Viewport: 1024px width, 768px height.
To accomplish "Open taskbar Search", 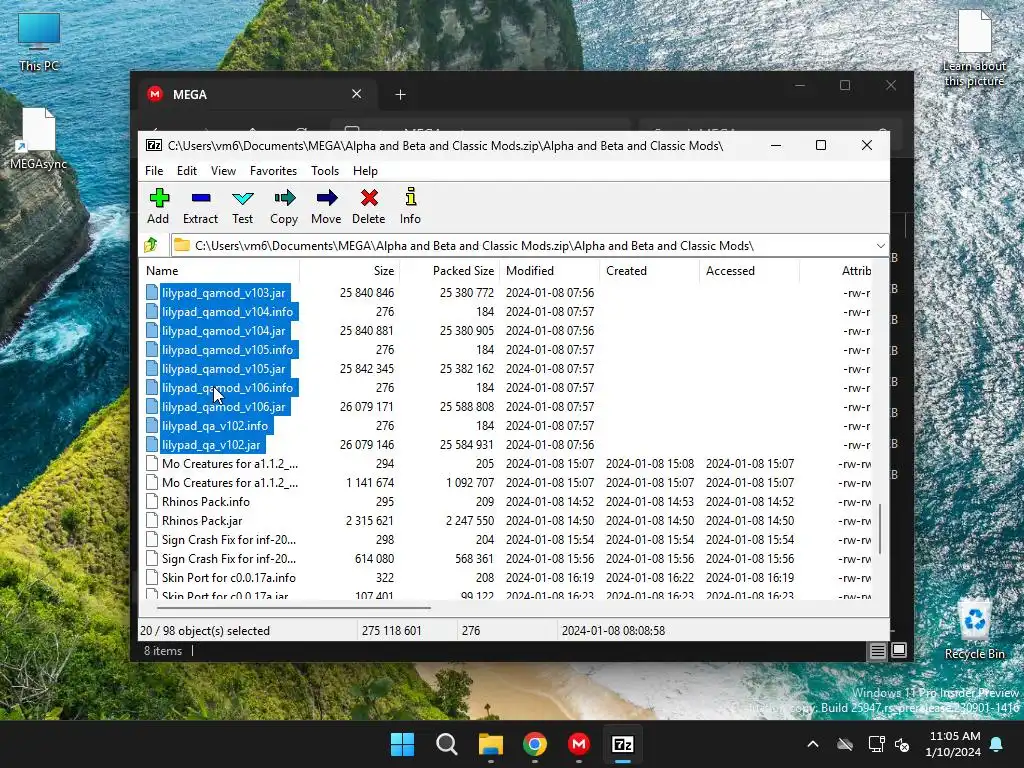I will click(447, 744).
